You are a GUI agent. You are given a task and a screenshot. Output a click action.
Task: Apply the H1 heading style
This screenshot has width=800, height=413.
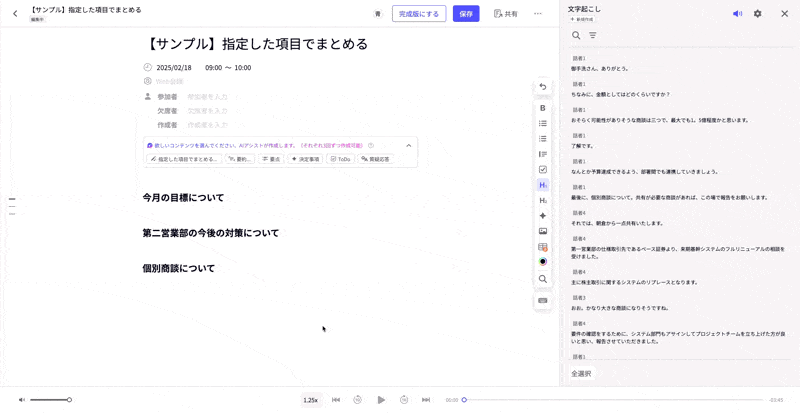tap(543, 185)
